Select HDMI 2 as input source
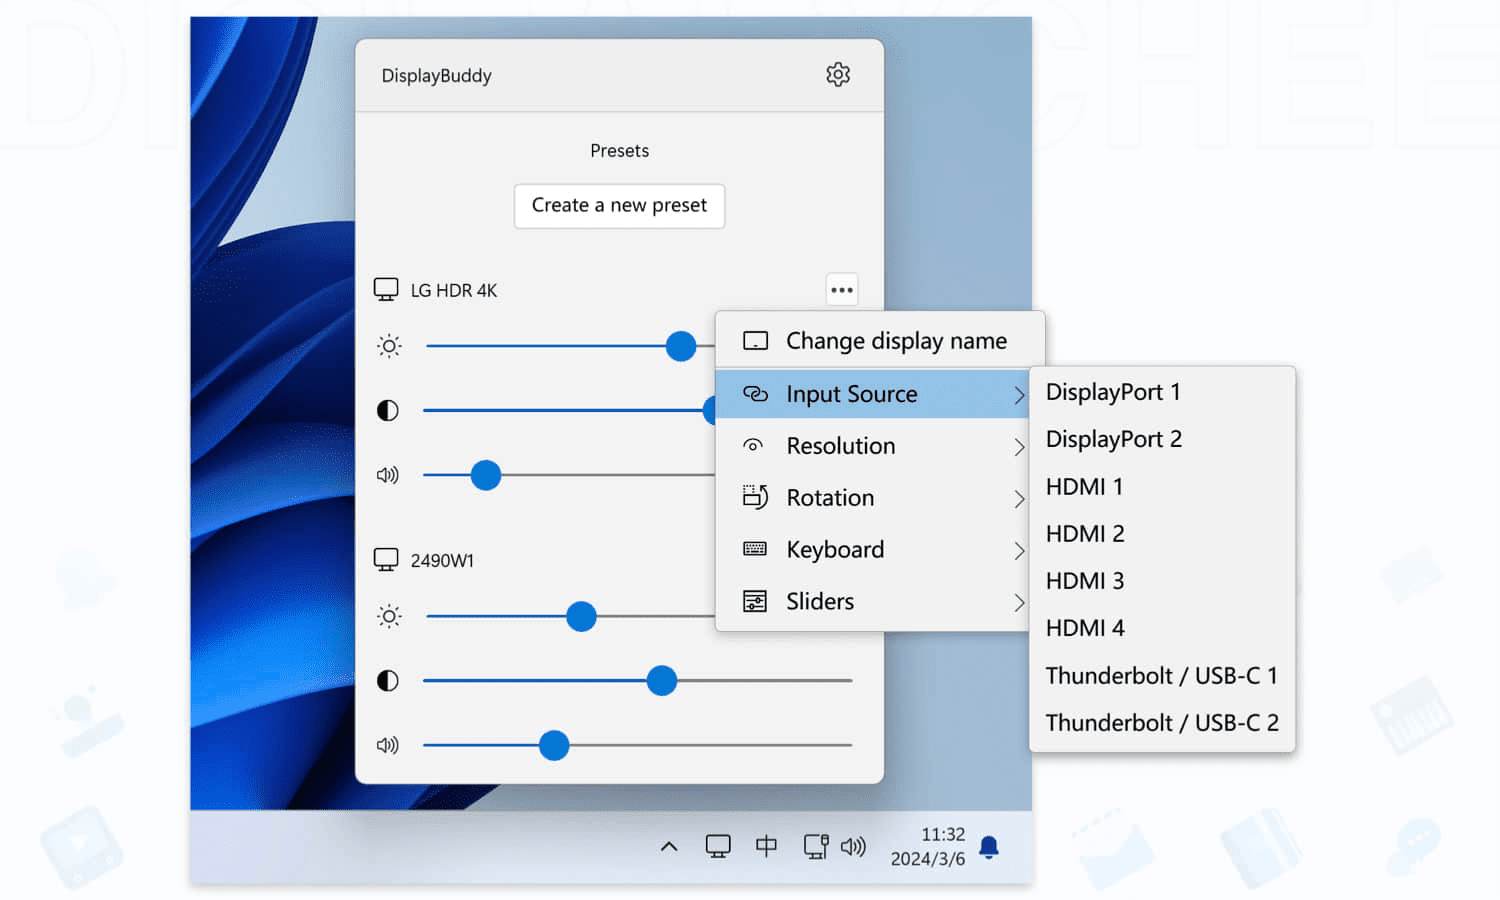 1084,533
